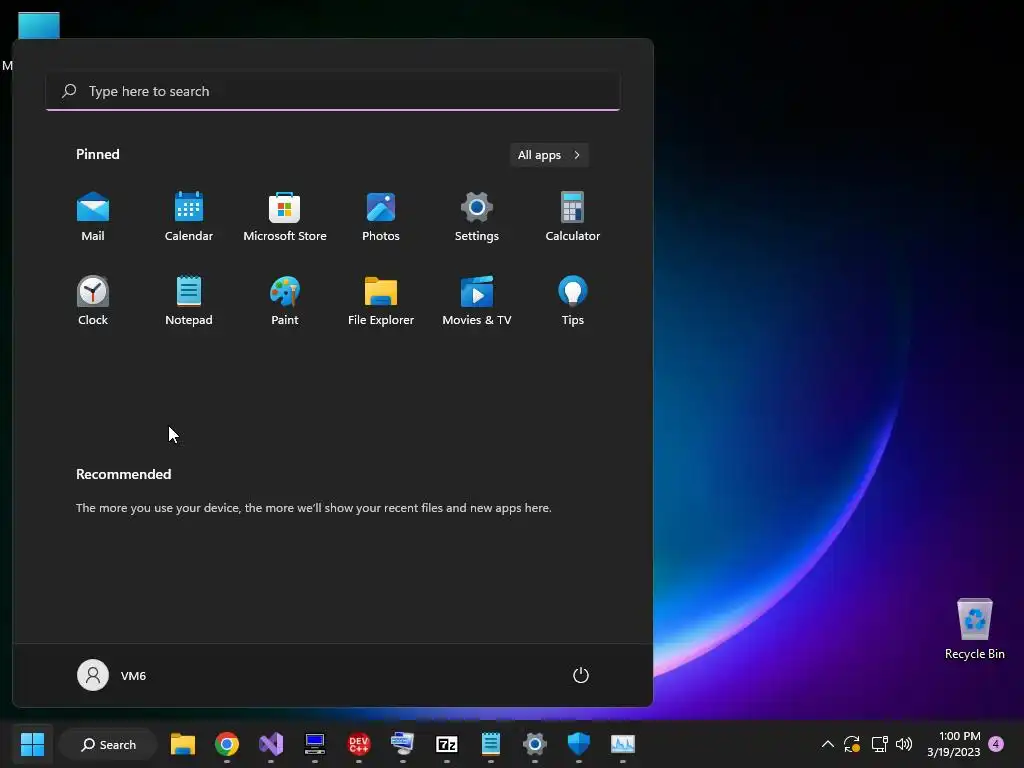Open the Movies & TV app
The width and height of the screenshot is (1024, 768).
(477, 300)
